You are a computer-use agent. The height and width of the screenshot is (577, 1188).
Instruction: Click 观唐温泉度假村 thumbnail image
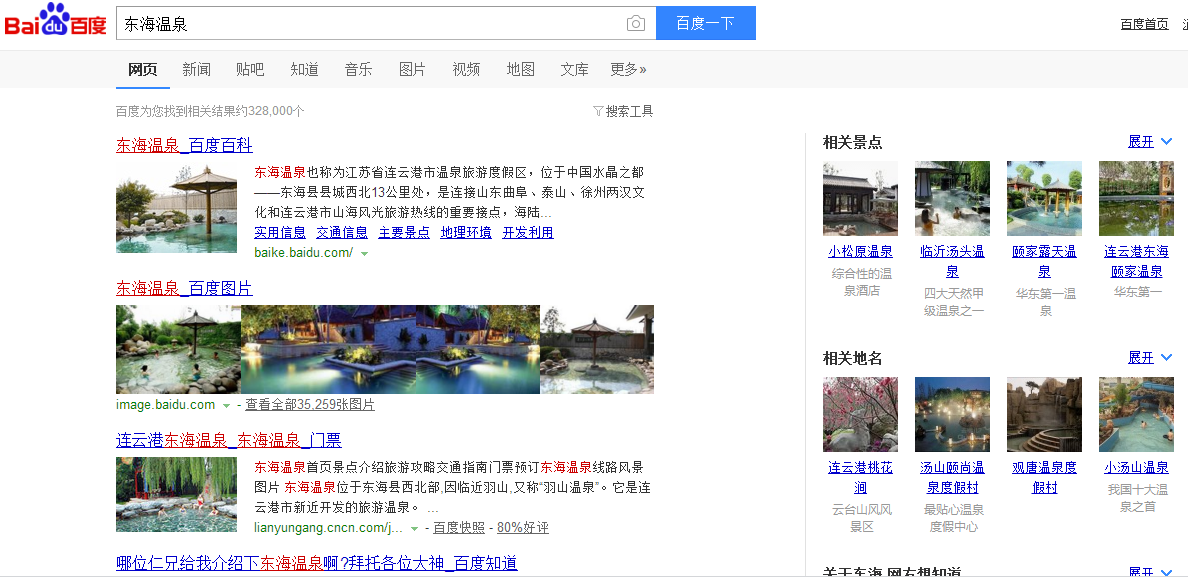point(1044,414)
